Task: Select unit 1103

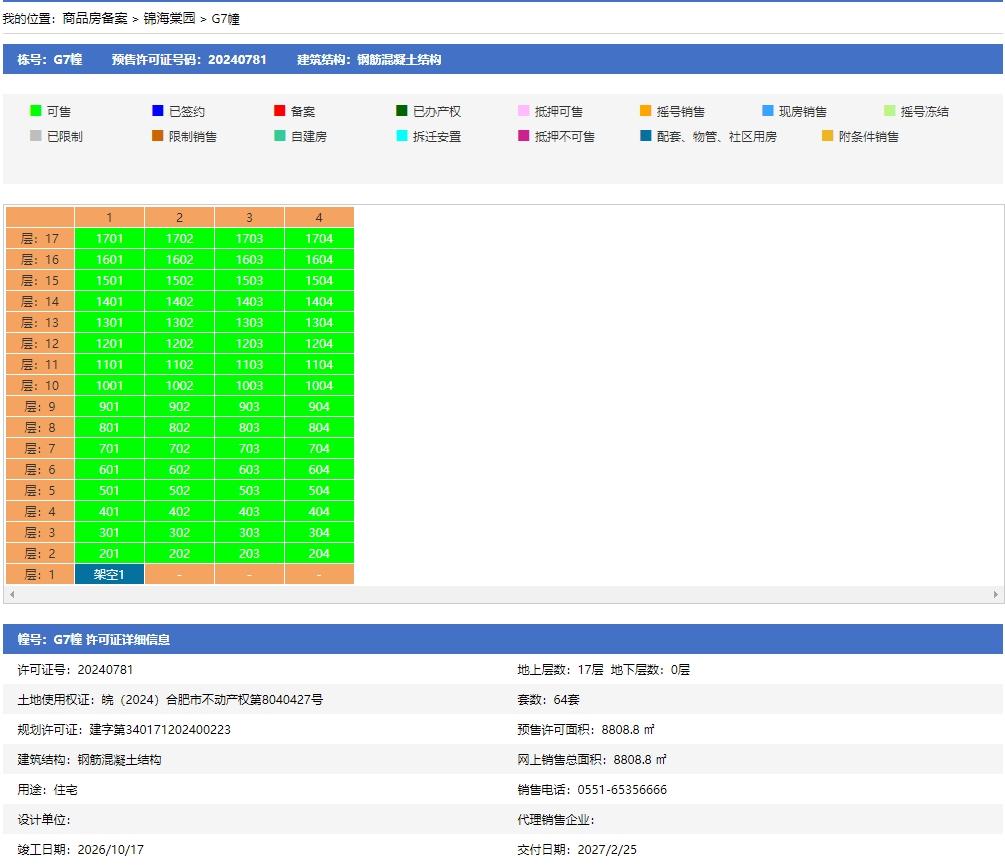Action: (249, 365)
